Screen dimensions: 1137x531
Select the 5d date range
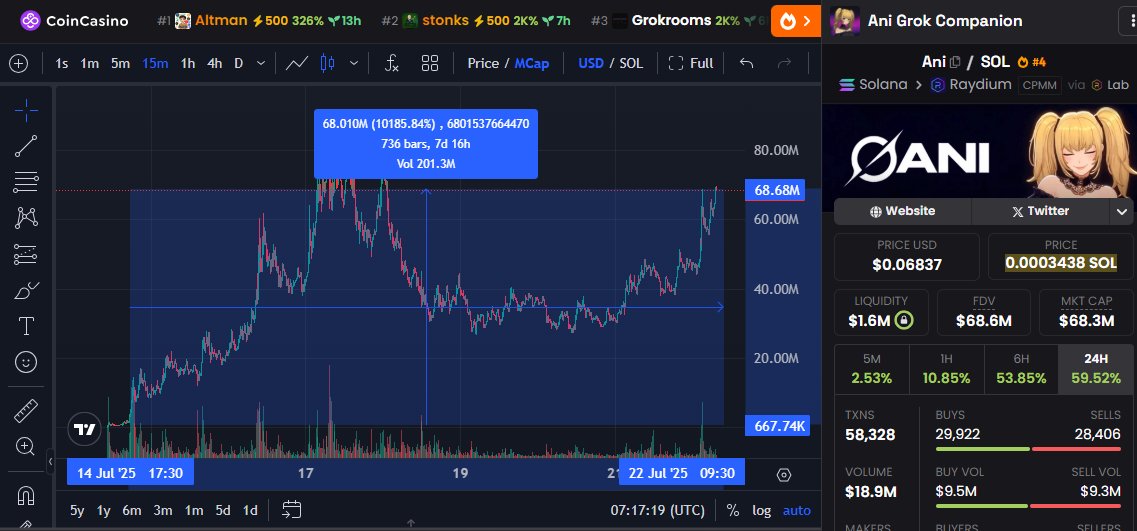tap(223, 511)
